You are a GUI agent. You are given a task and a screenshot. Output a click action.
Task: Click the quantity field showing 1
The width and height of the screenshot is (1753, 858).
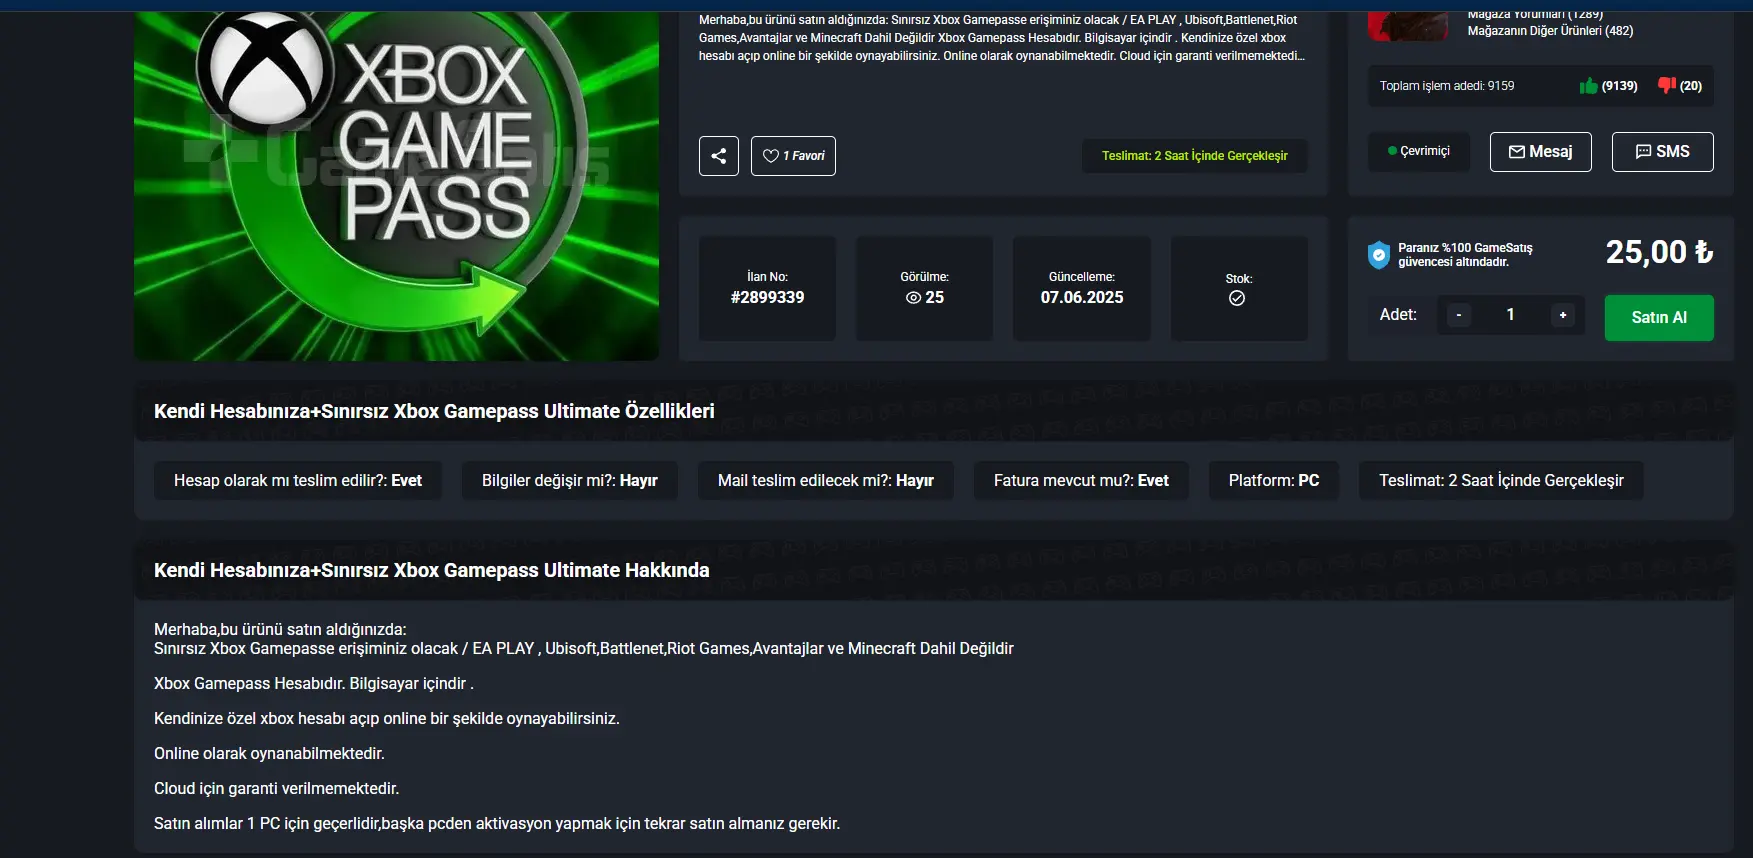1510,315
